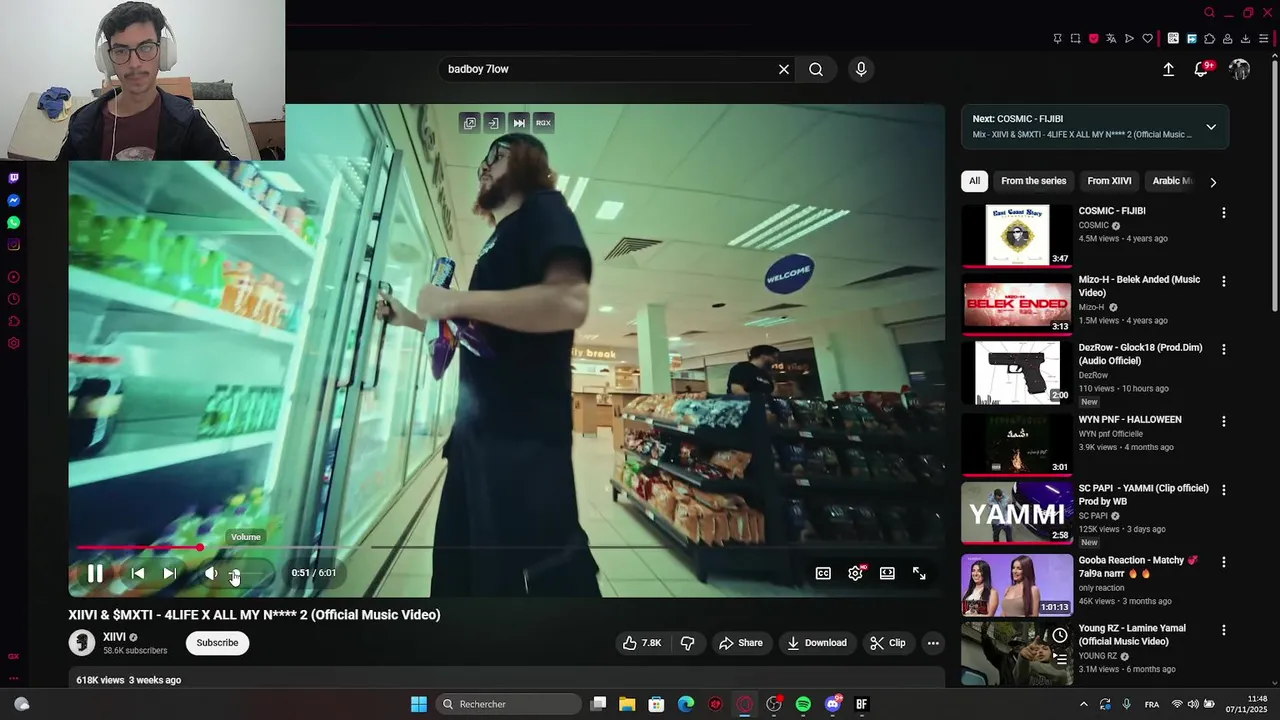This screenshot has width=1280, height=720.
Task: Open Gooba Reaction - Matchy video title
Action: click(x=1138, y=566)
